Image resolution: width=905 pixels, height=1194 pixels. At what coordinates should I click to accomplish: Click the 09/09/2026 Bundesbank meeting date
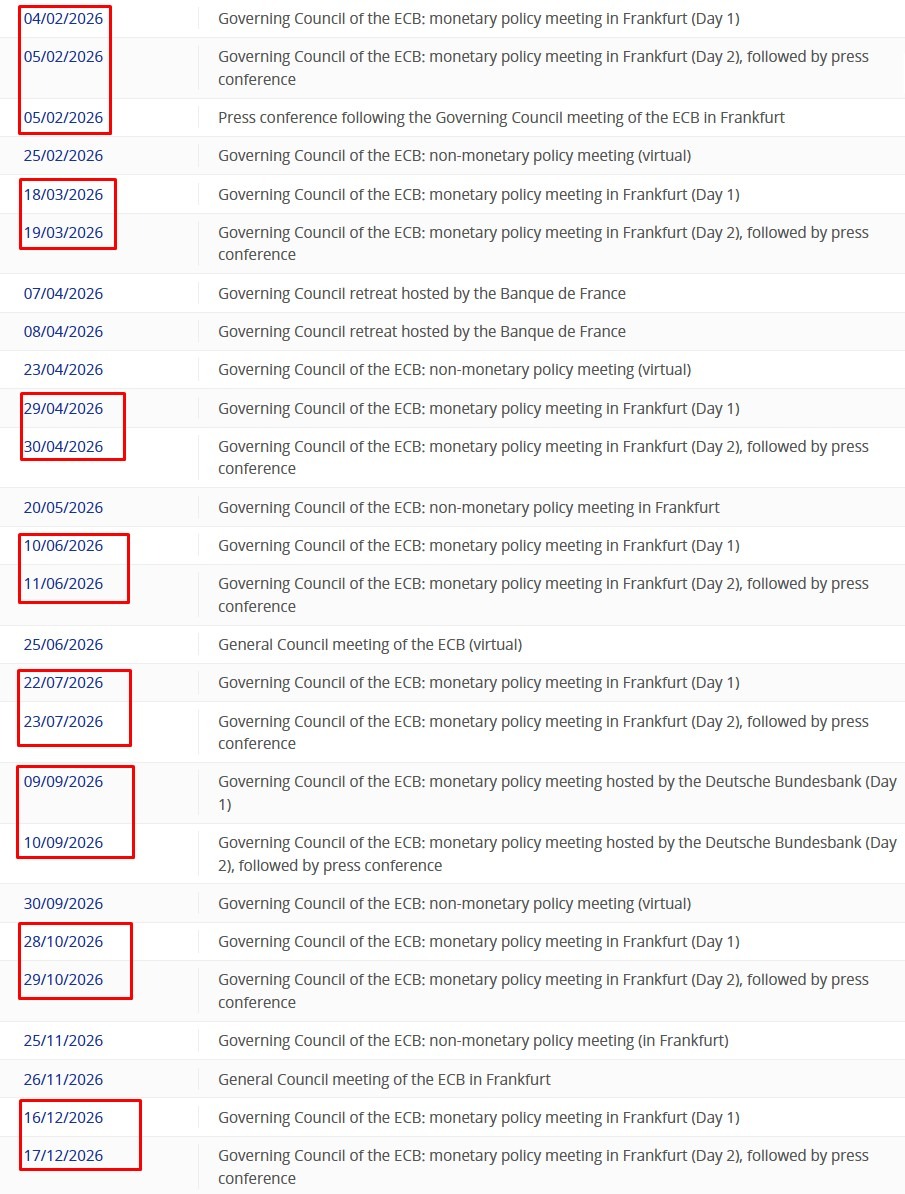pyautogui.click(x=63, y=781)
